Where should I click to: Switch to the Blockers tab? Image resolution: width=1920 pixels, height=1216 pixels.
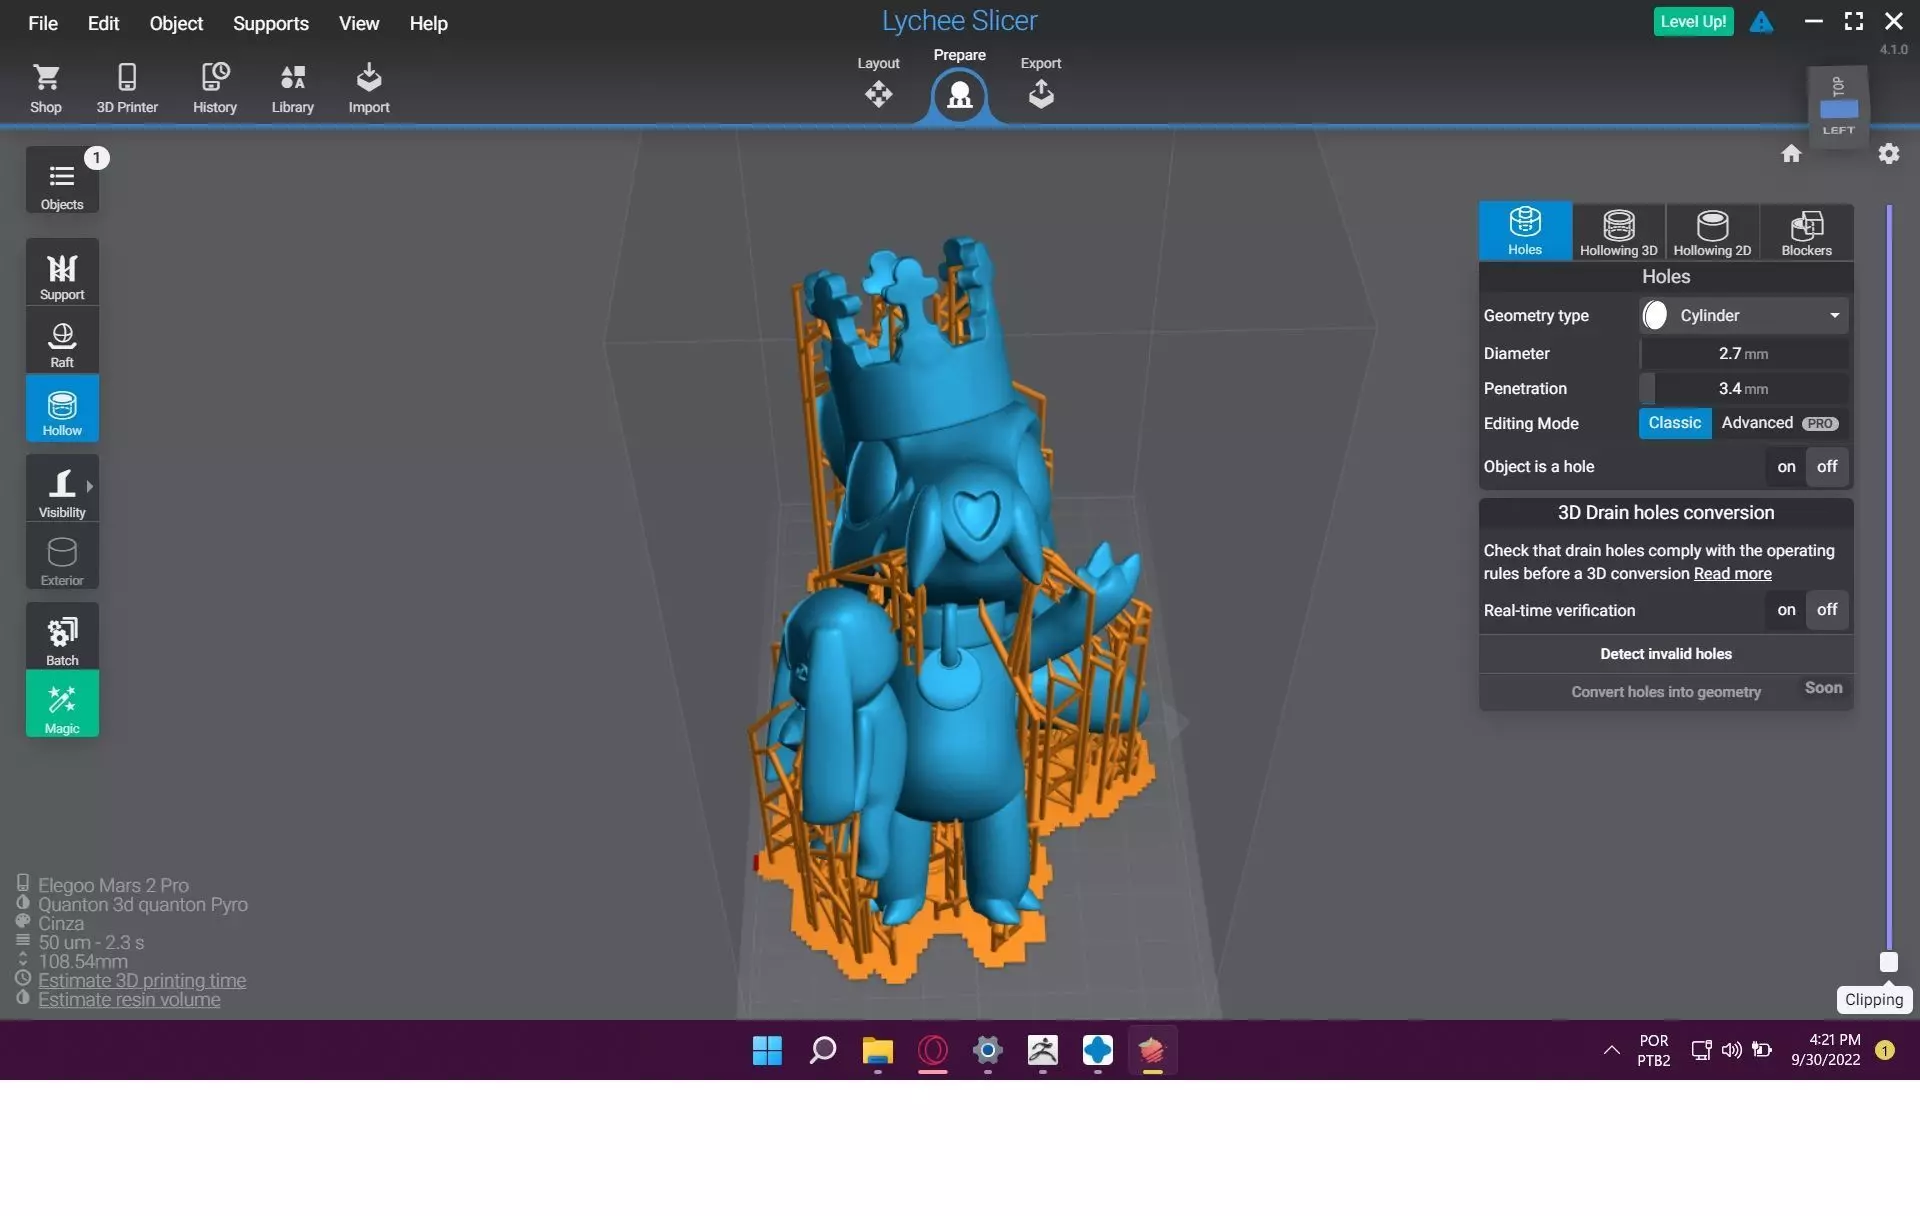pos(1806,232)
